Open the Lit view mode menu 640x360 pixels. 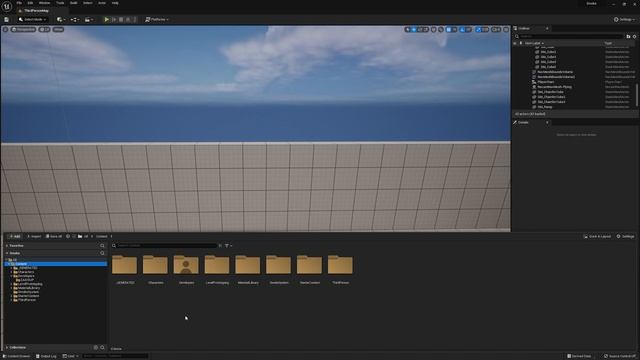click(44, 29)
